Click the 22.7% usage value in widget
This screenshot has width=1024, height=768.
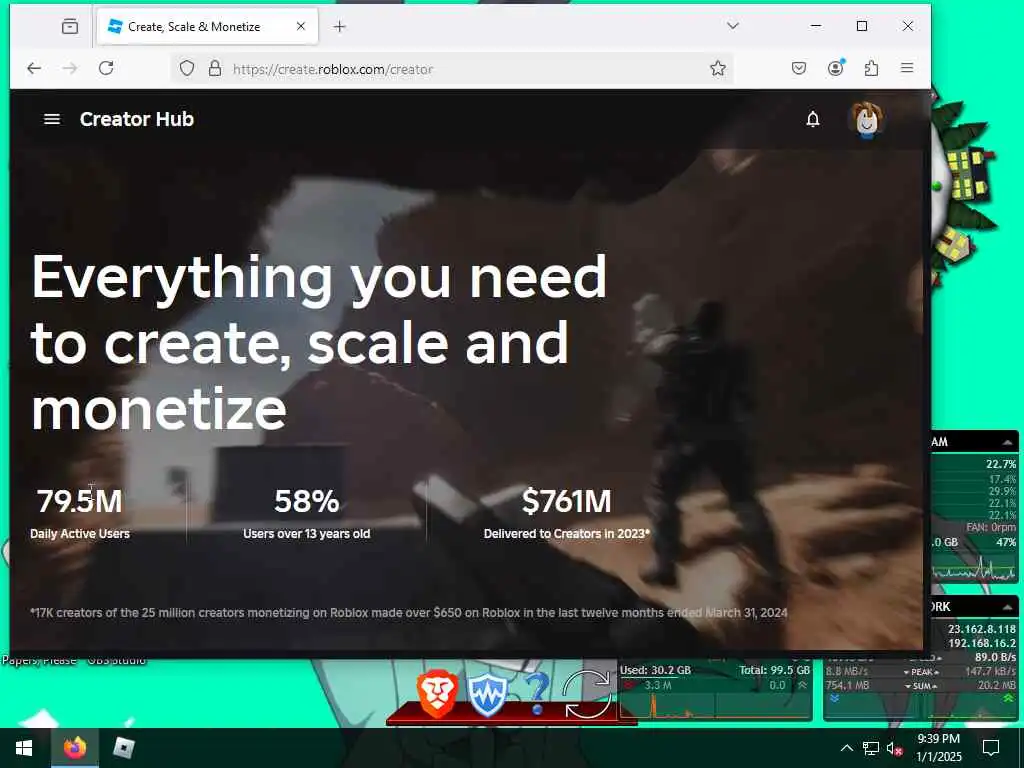(1000, 464)
